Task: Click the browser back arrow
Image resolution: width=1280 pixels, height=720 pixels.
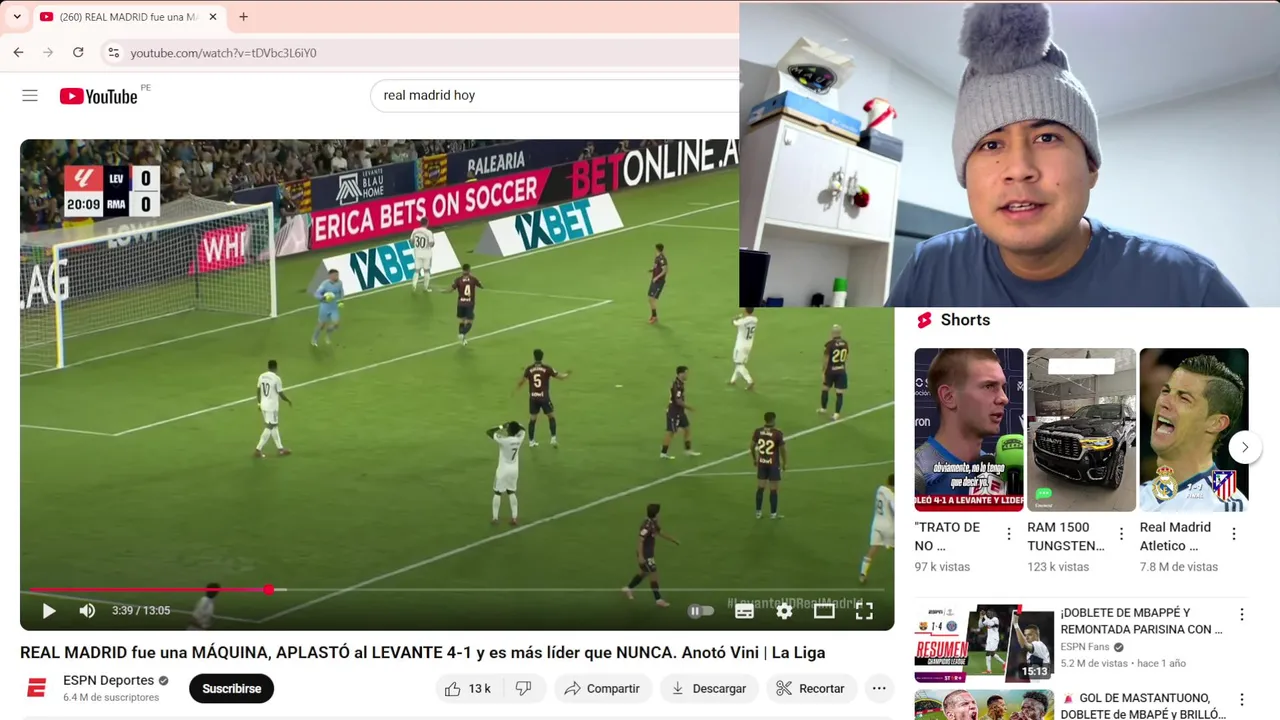Action: (x=18, y=52)
